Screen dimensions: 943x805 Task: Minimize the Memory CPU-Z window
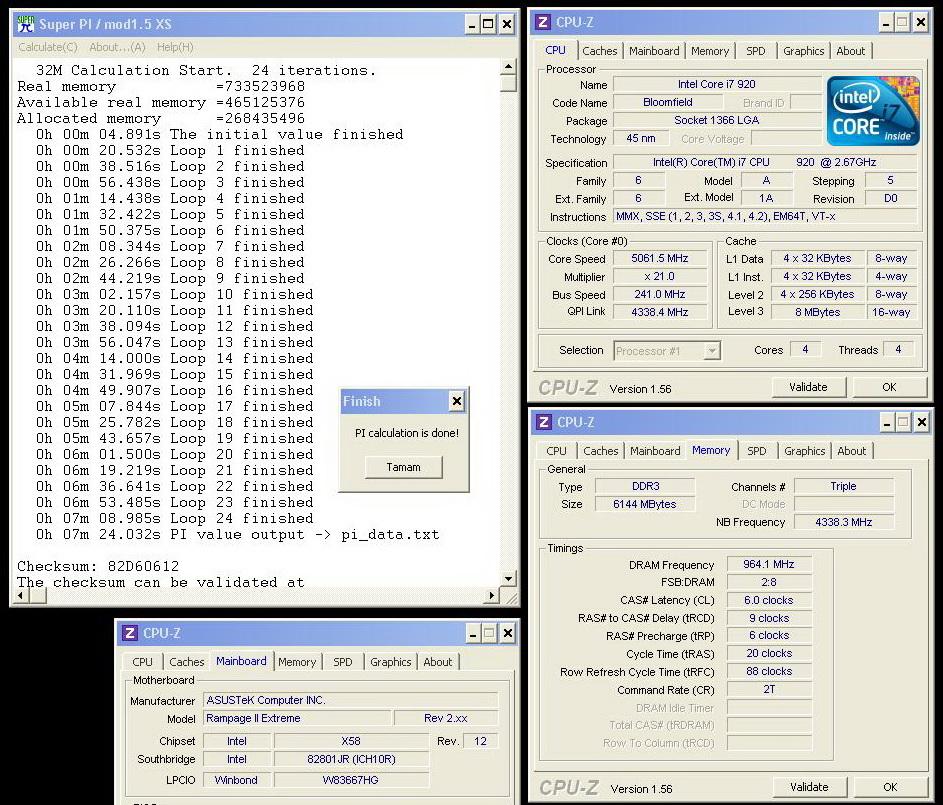click(x=886, y=422)
